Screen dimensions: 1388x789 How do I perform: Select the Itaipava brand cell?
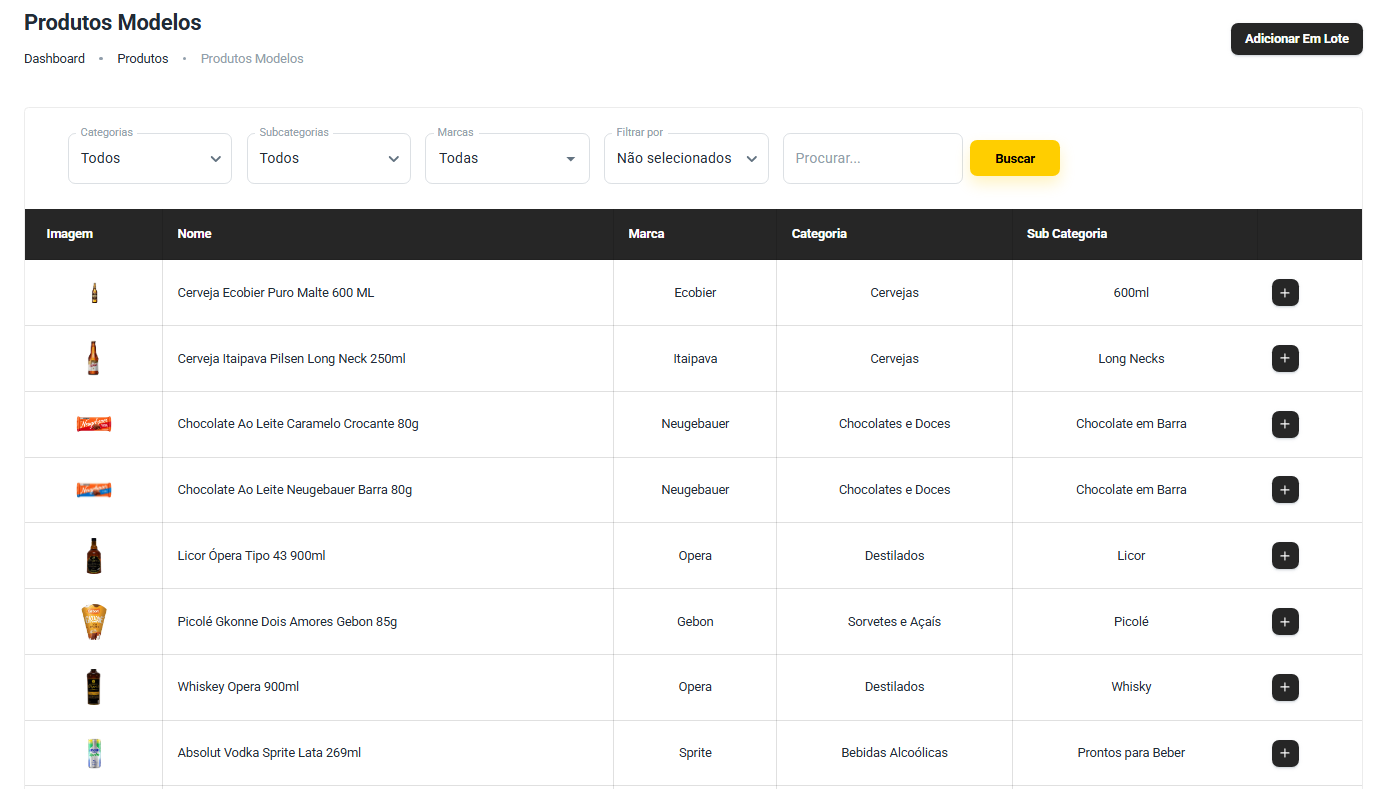click(x=695, y=359)
